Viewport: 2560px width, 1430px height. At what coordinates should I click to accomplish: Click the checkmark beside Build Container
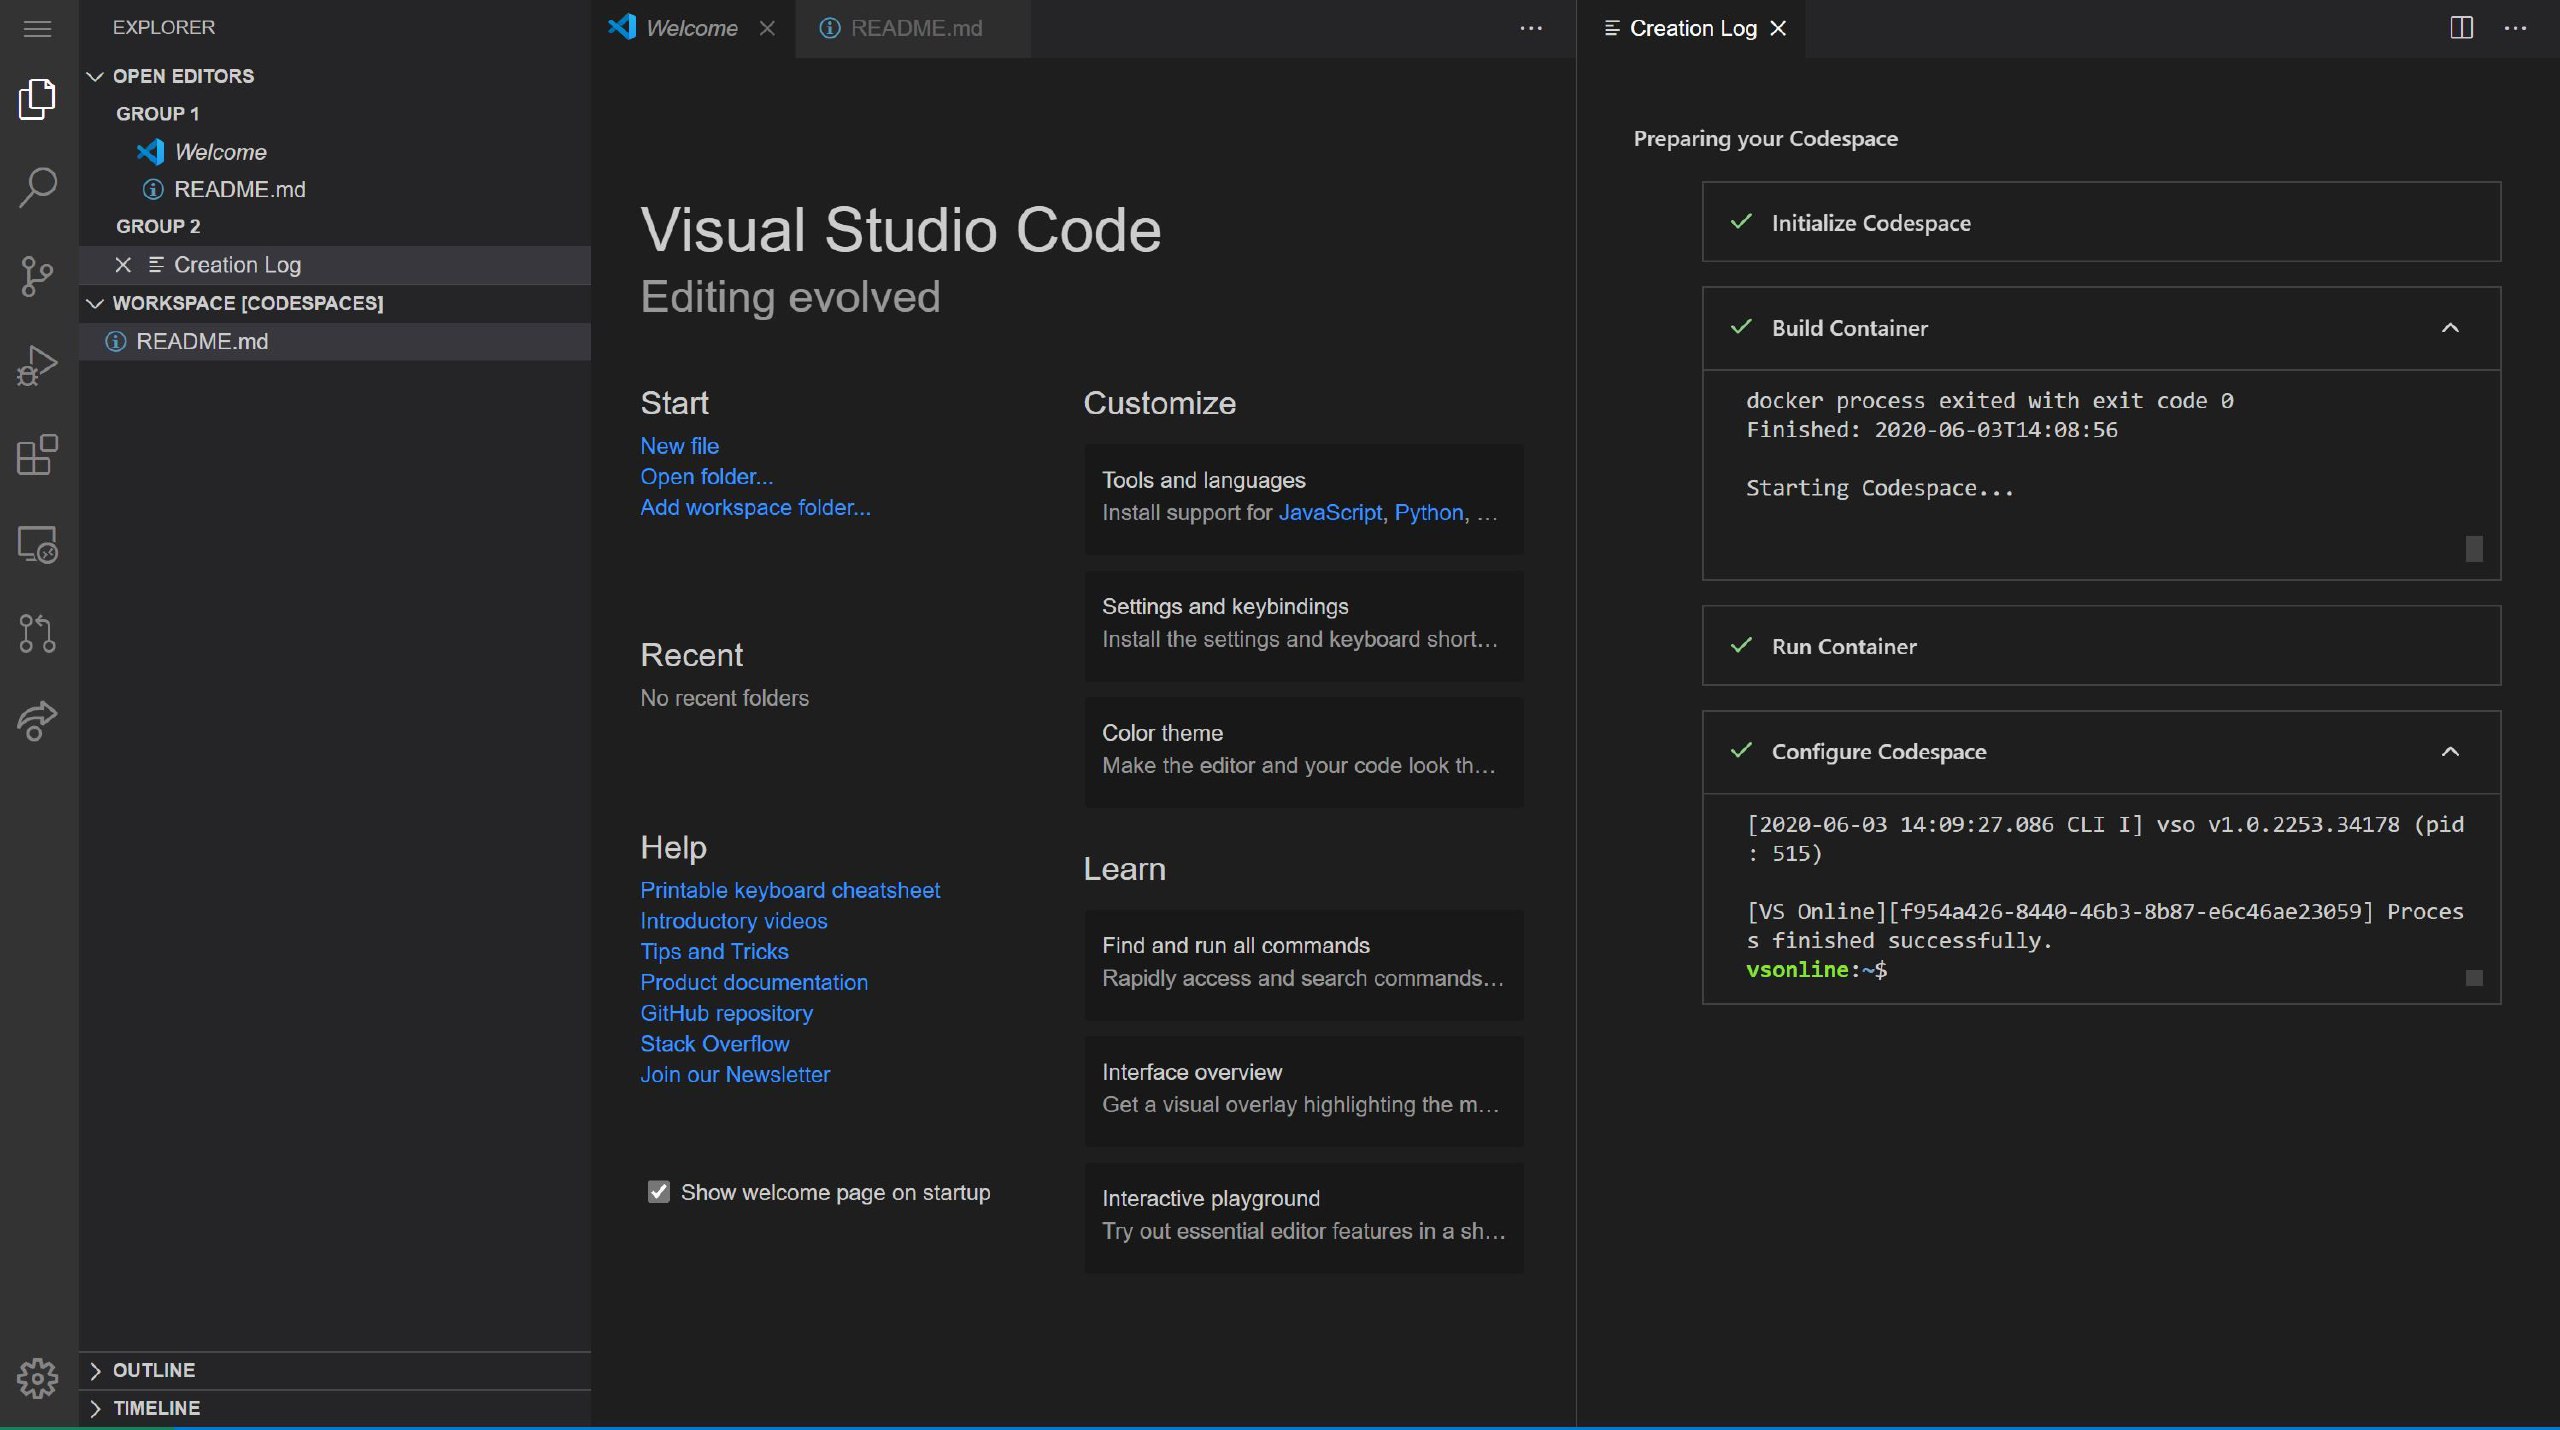coord(1741,327)
